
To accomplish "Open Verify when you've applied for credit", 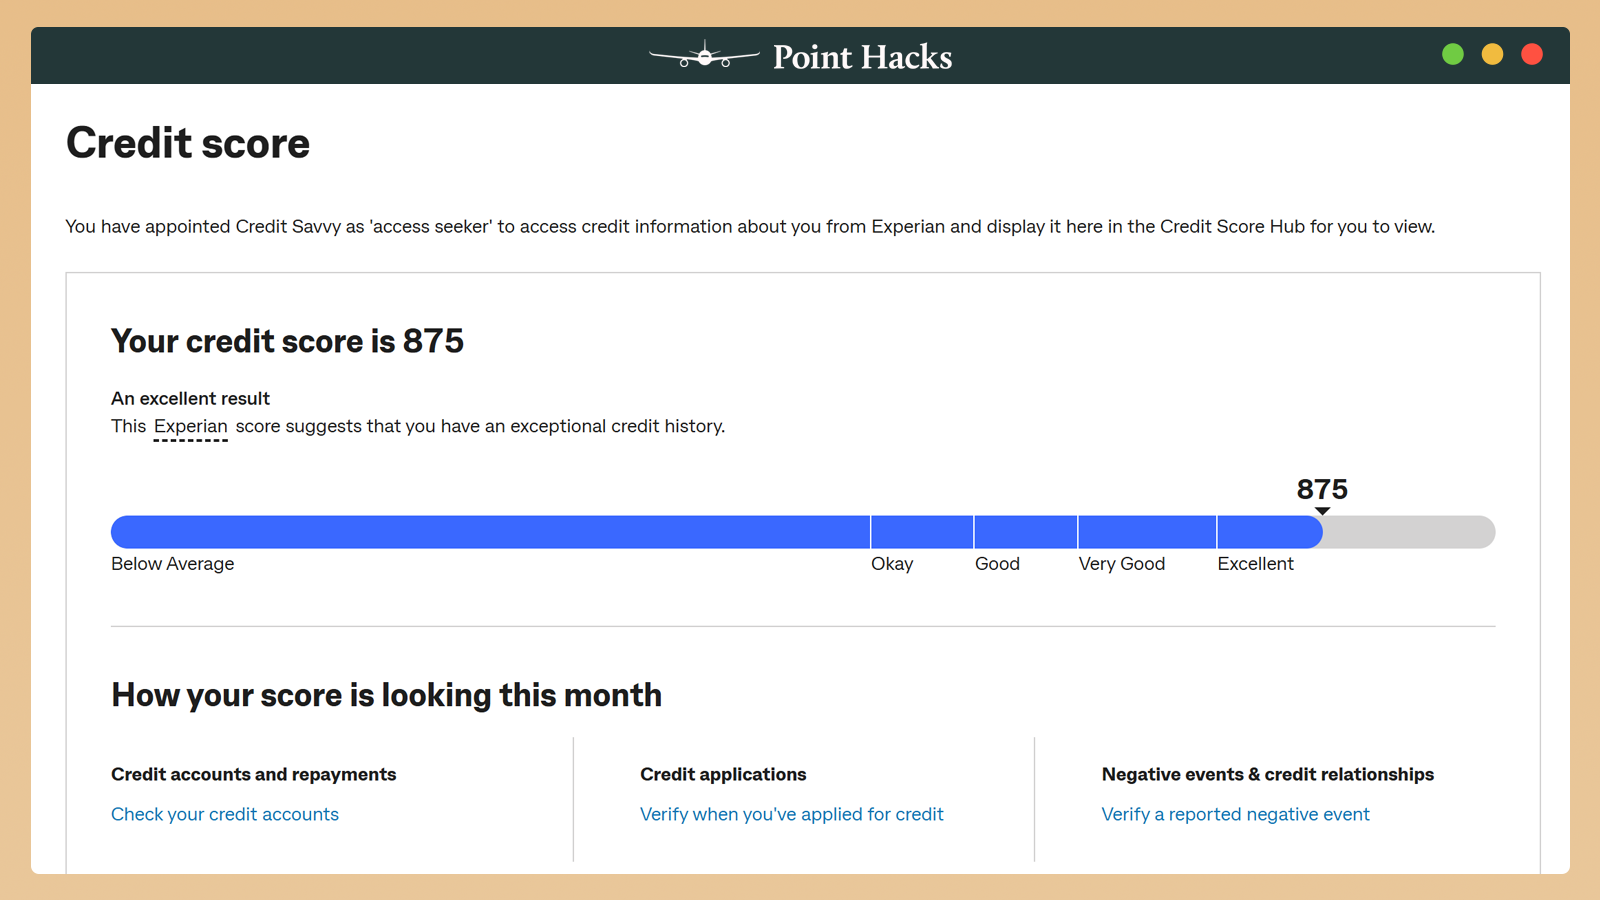I will (x=791, y=814).
